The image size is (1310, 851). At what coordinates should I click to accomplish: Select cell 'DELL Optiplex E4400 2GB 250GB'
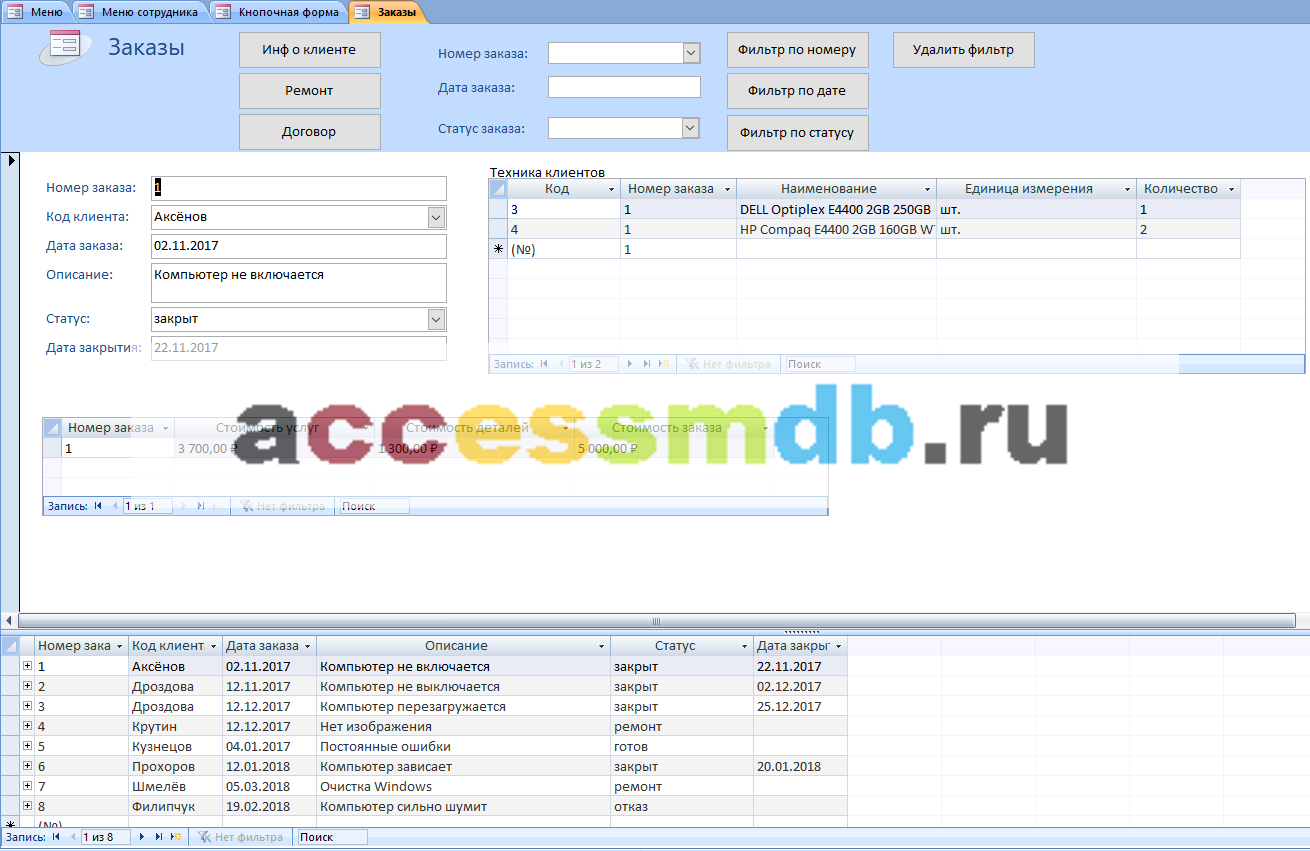[836, 210]
